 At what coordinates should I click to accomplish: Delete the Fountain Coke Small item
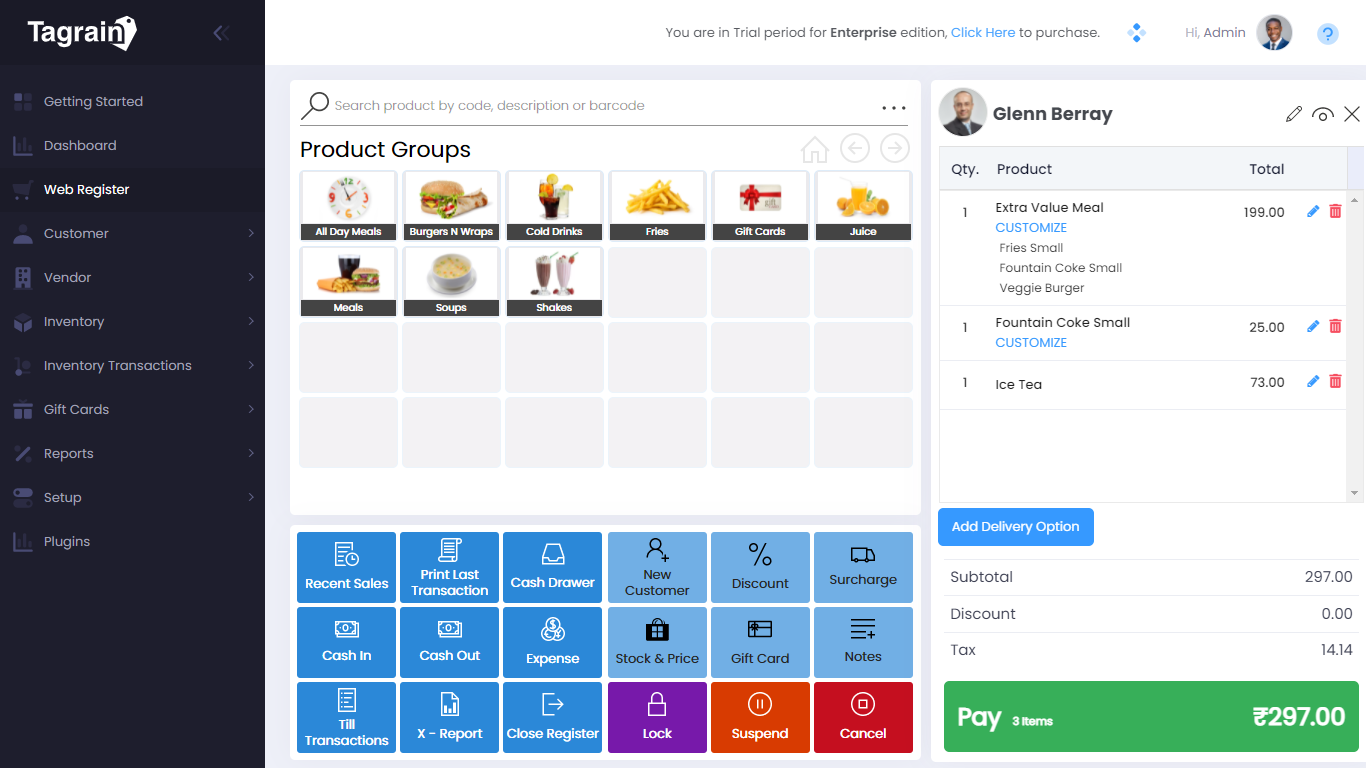pos(1335,326)
